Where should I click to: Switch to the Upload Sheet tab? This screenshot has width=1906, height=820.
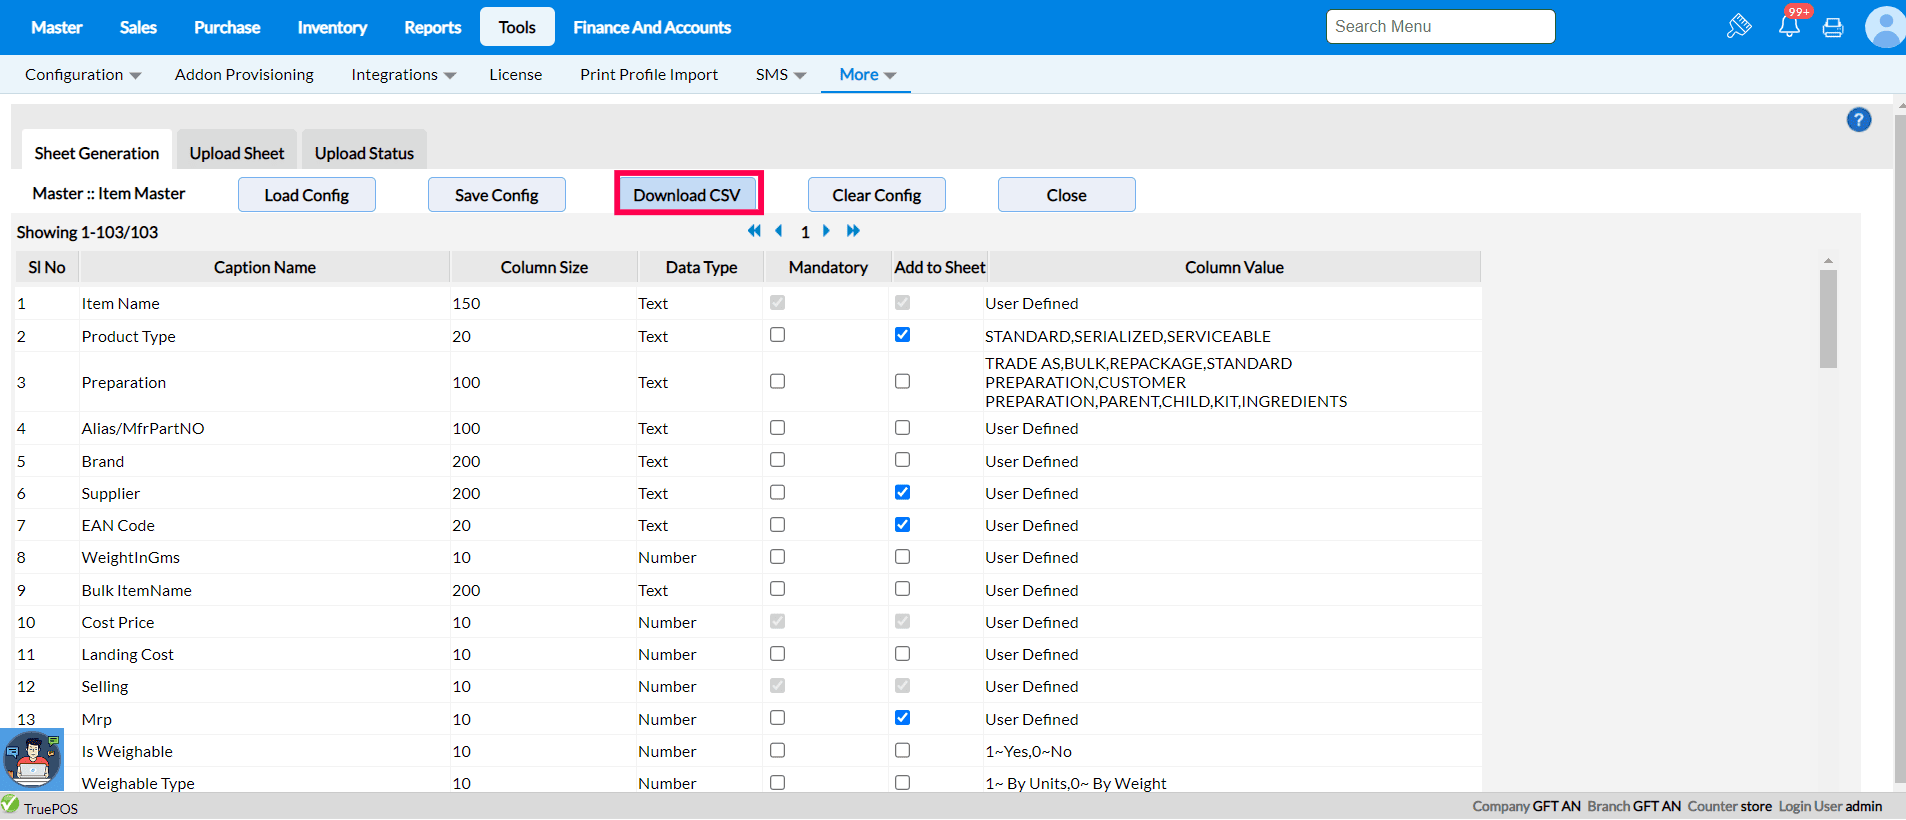tap(237, 153)
